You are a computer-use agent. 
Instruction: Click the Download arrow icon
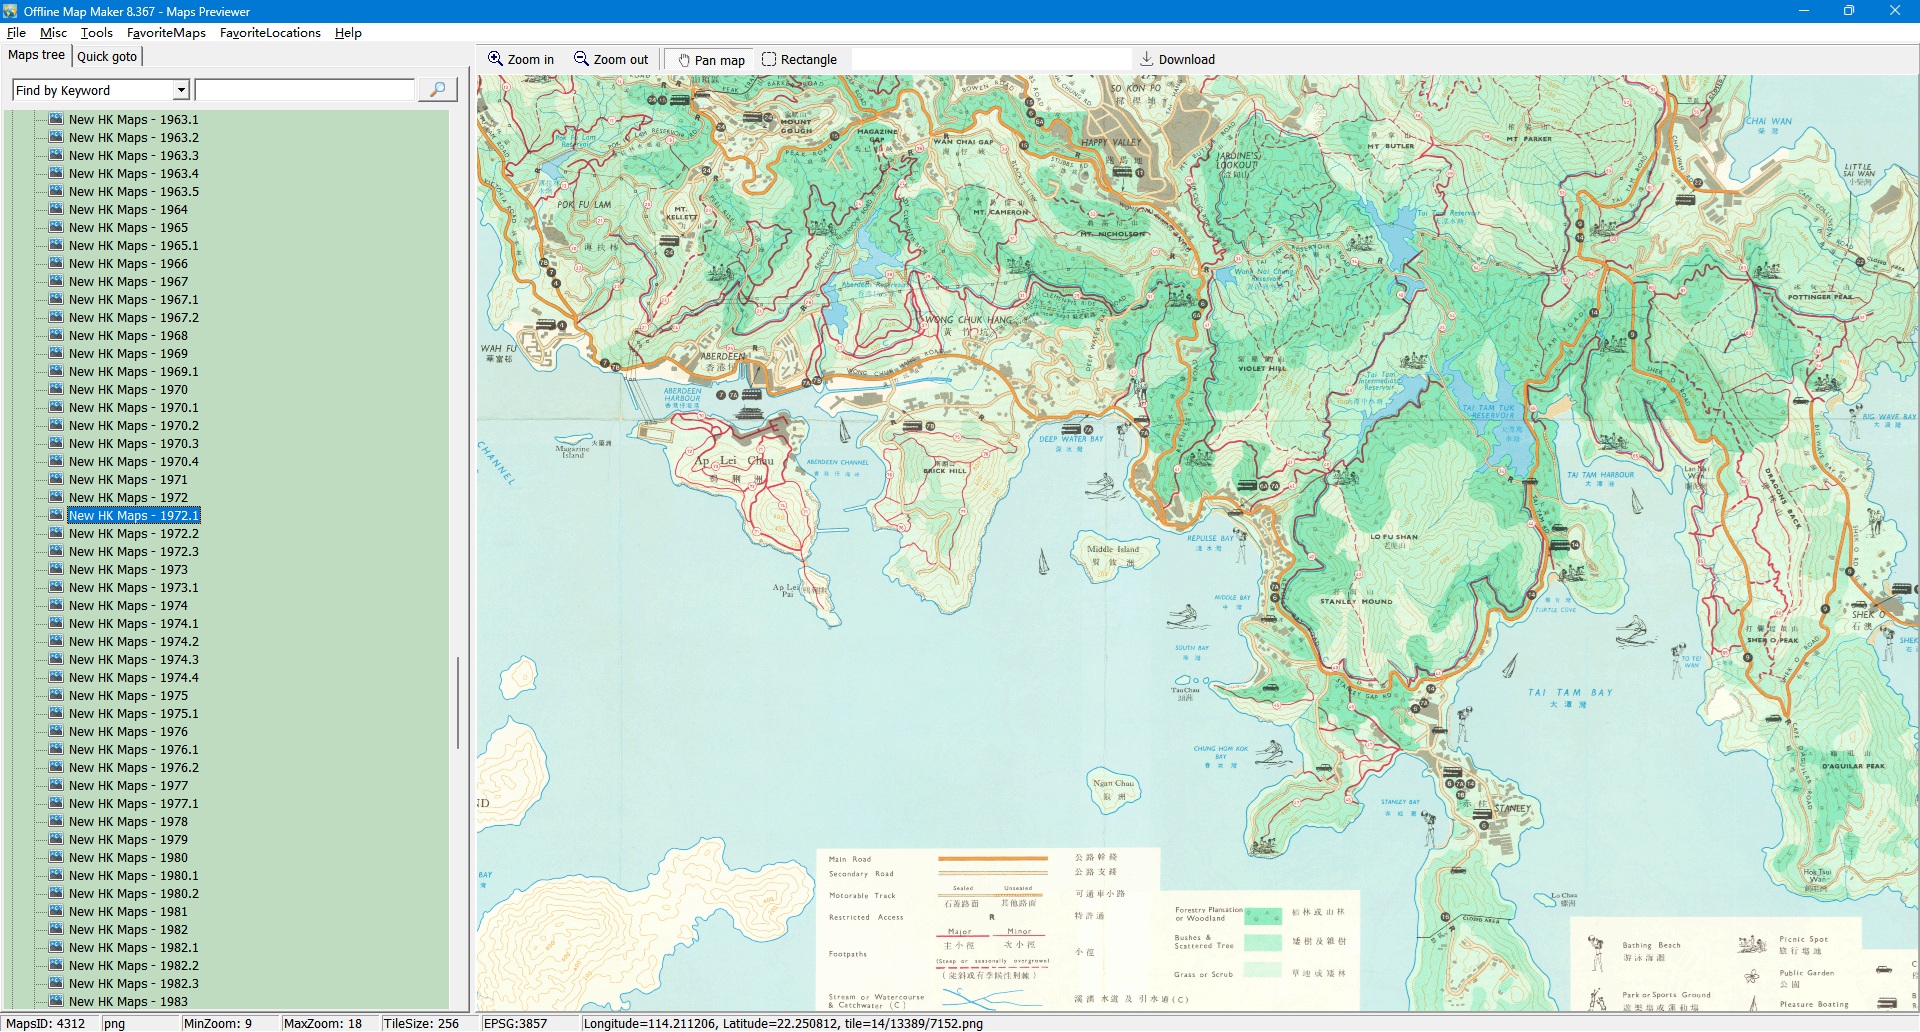[x=1147, y=59]
